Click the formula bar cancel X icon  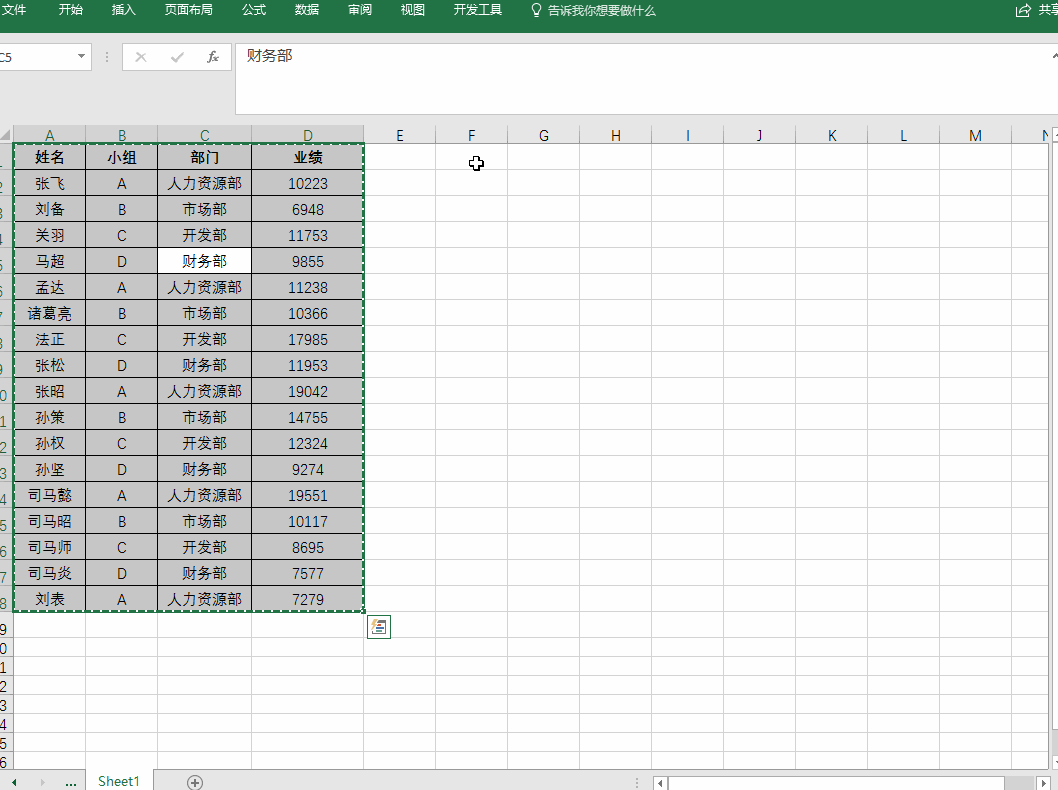[141, 57]
